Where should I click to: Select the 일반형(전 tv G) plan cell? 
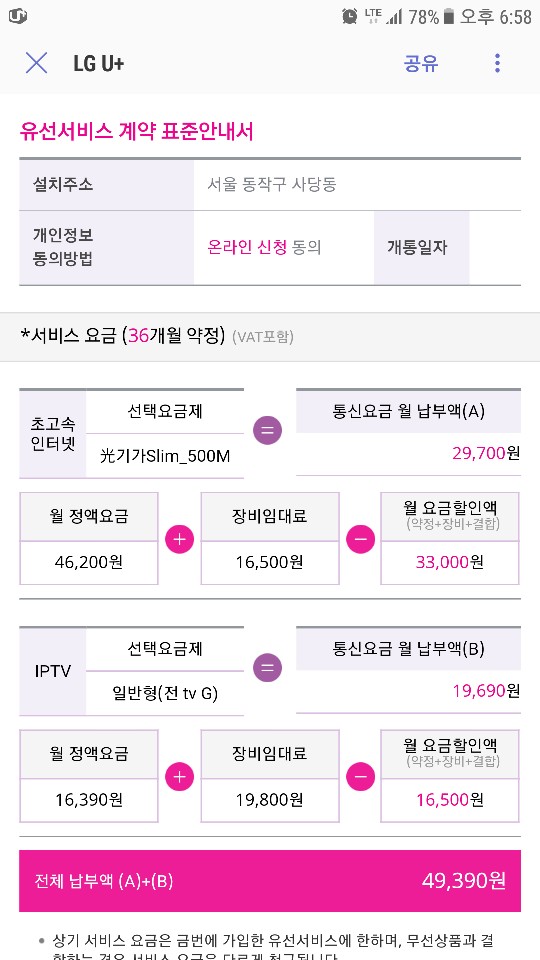(x=165, y=694)
